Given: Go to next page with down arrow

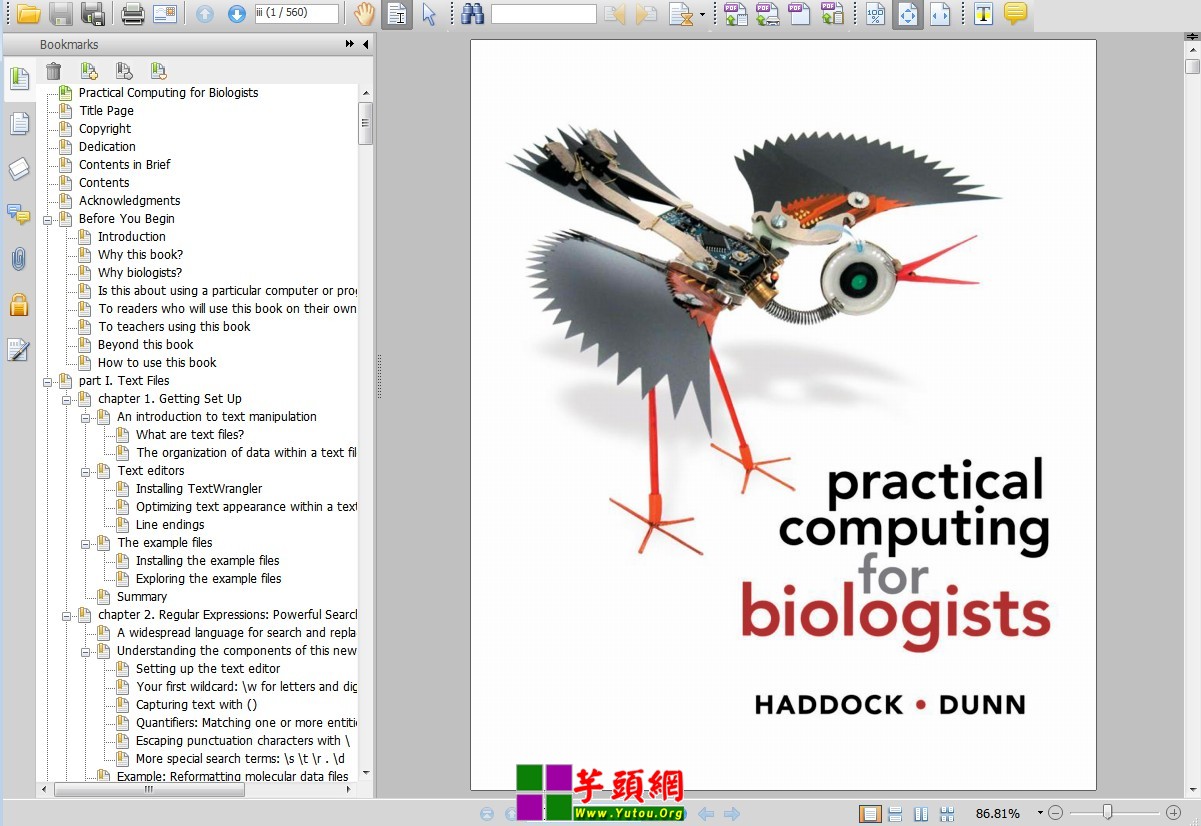Looking at the screenshot, I should (236, 14).
